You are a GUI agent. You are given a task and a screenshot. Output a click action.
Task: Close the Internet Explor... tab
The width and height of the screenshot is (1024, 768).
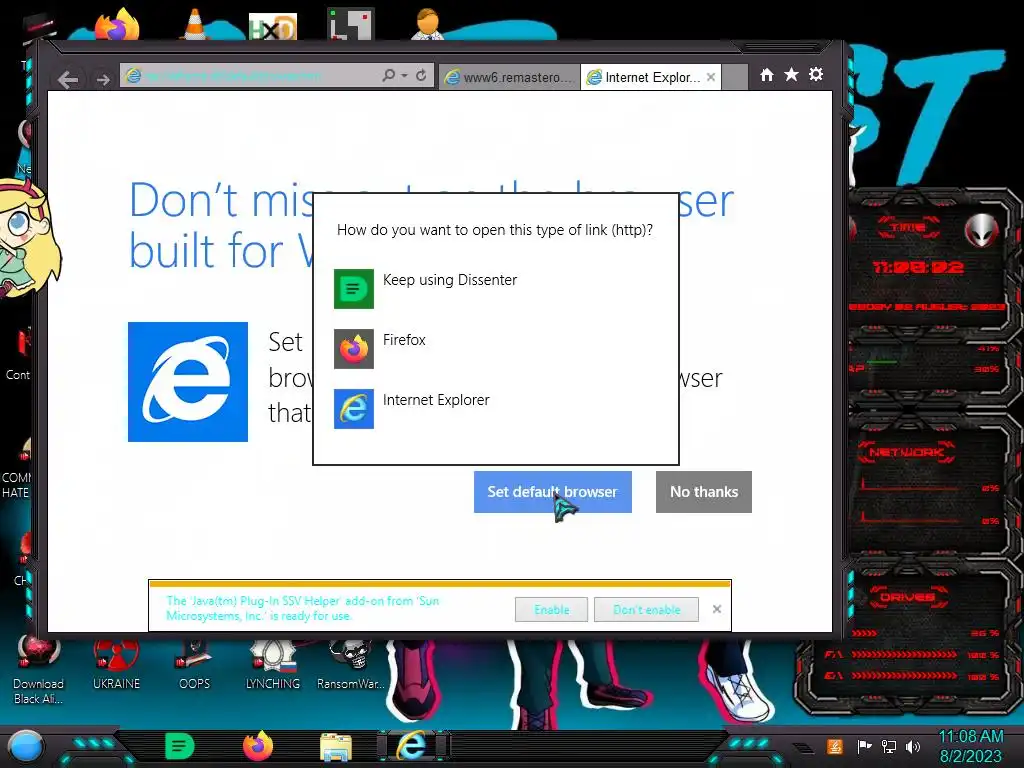(711, 77)
